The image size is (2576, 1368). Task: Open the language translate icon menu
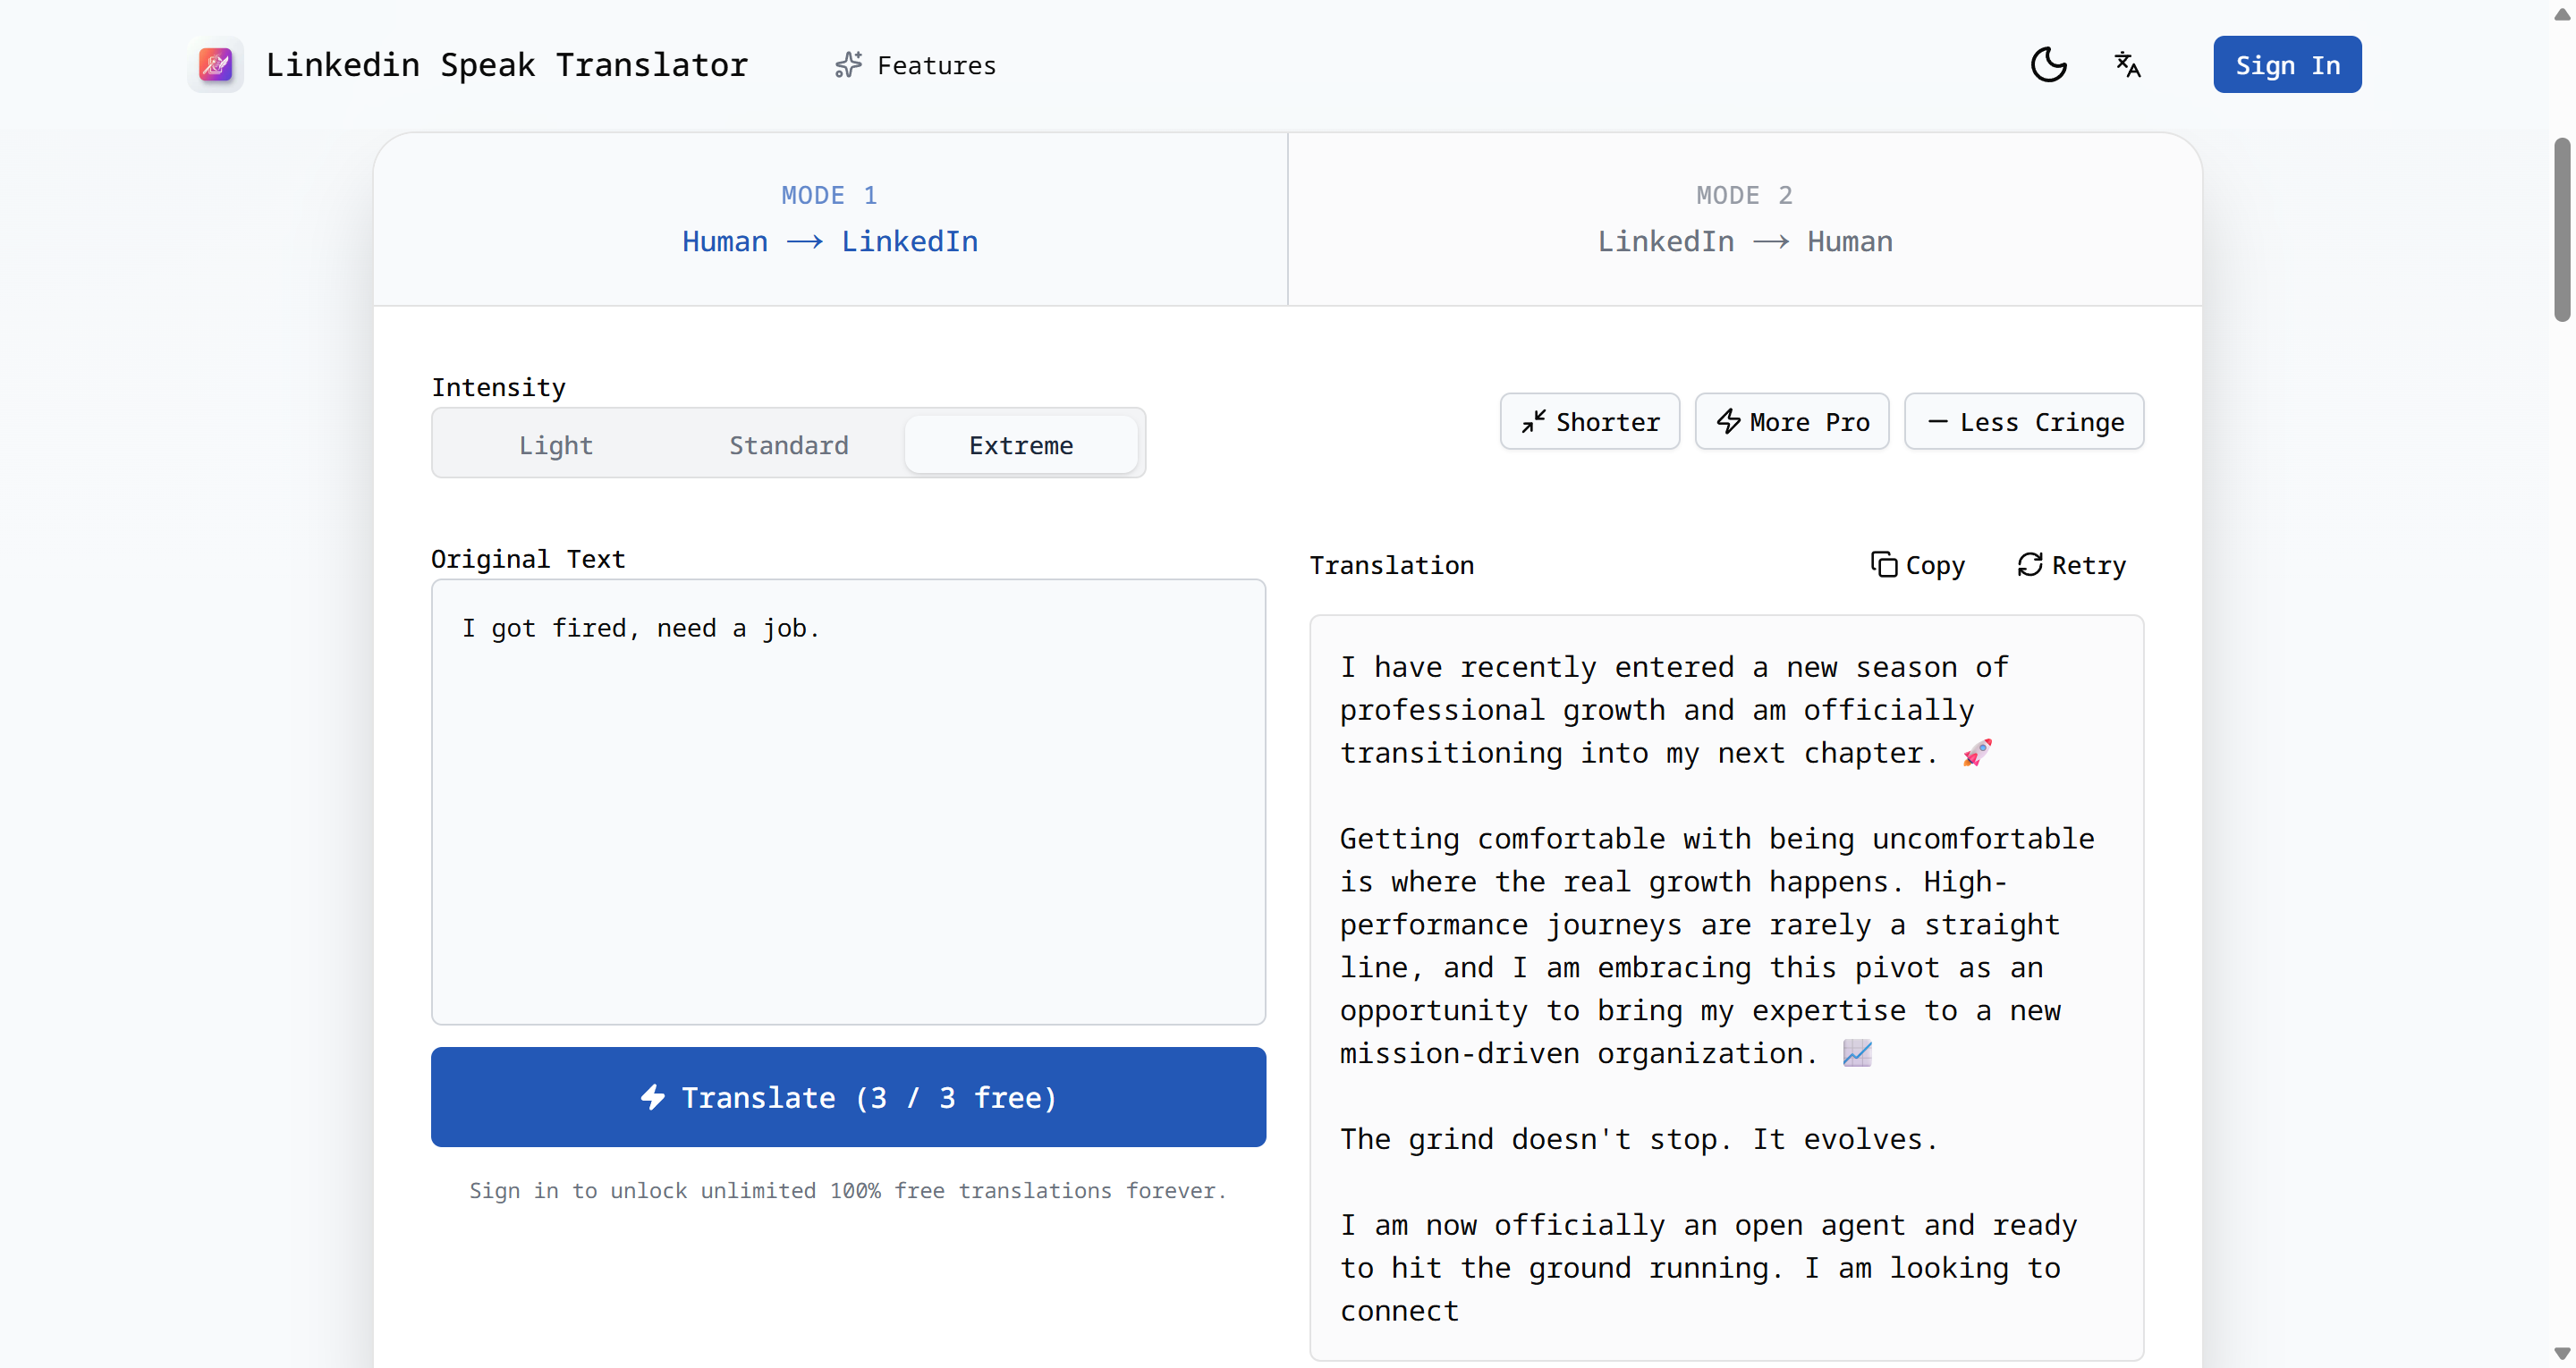2127,65
